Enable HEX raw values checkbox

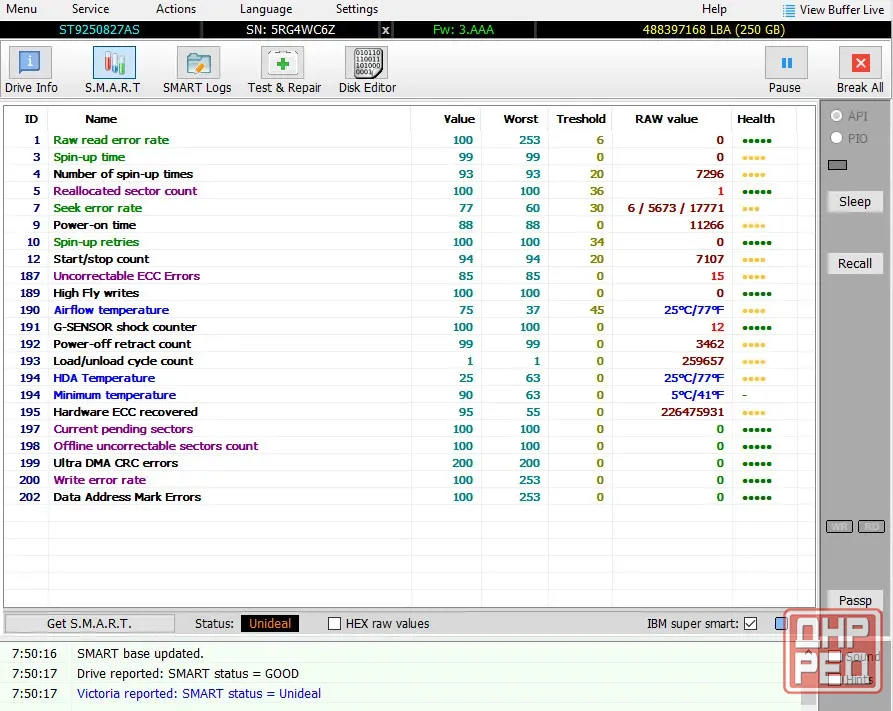334,624
